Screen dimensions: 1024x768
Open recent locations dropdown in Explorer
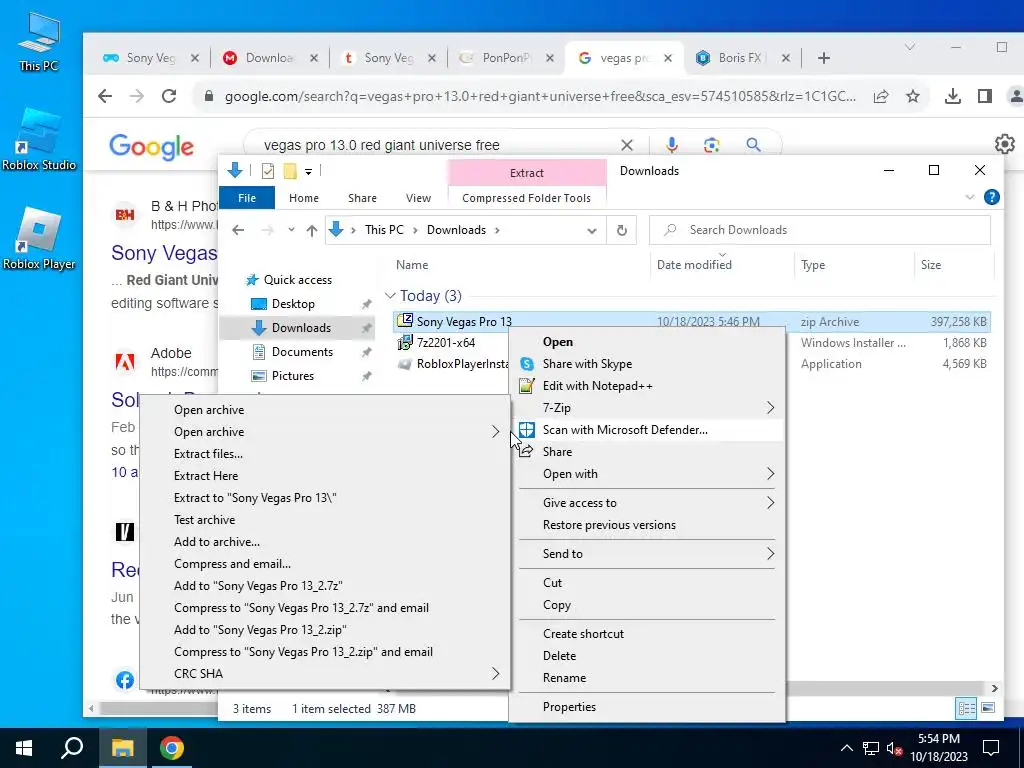[291, 230]
